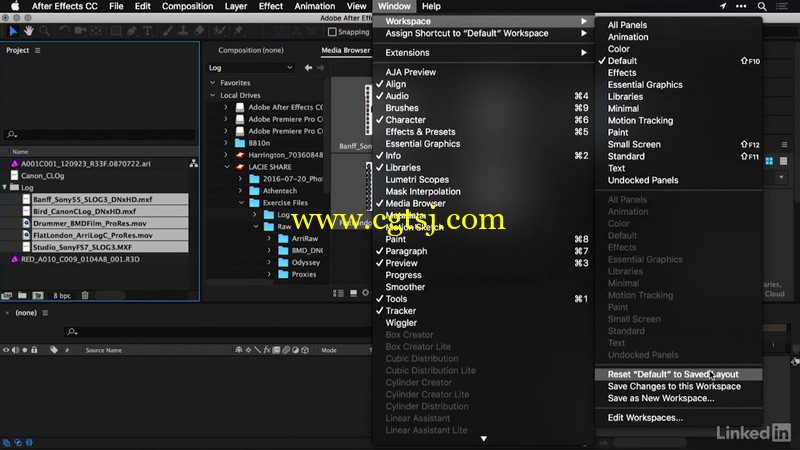Click Edit Workspaces...

click(x=679, y=417)
